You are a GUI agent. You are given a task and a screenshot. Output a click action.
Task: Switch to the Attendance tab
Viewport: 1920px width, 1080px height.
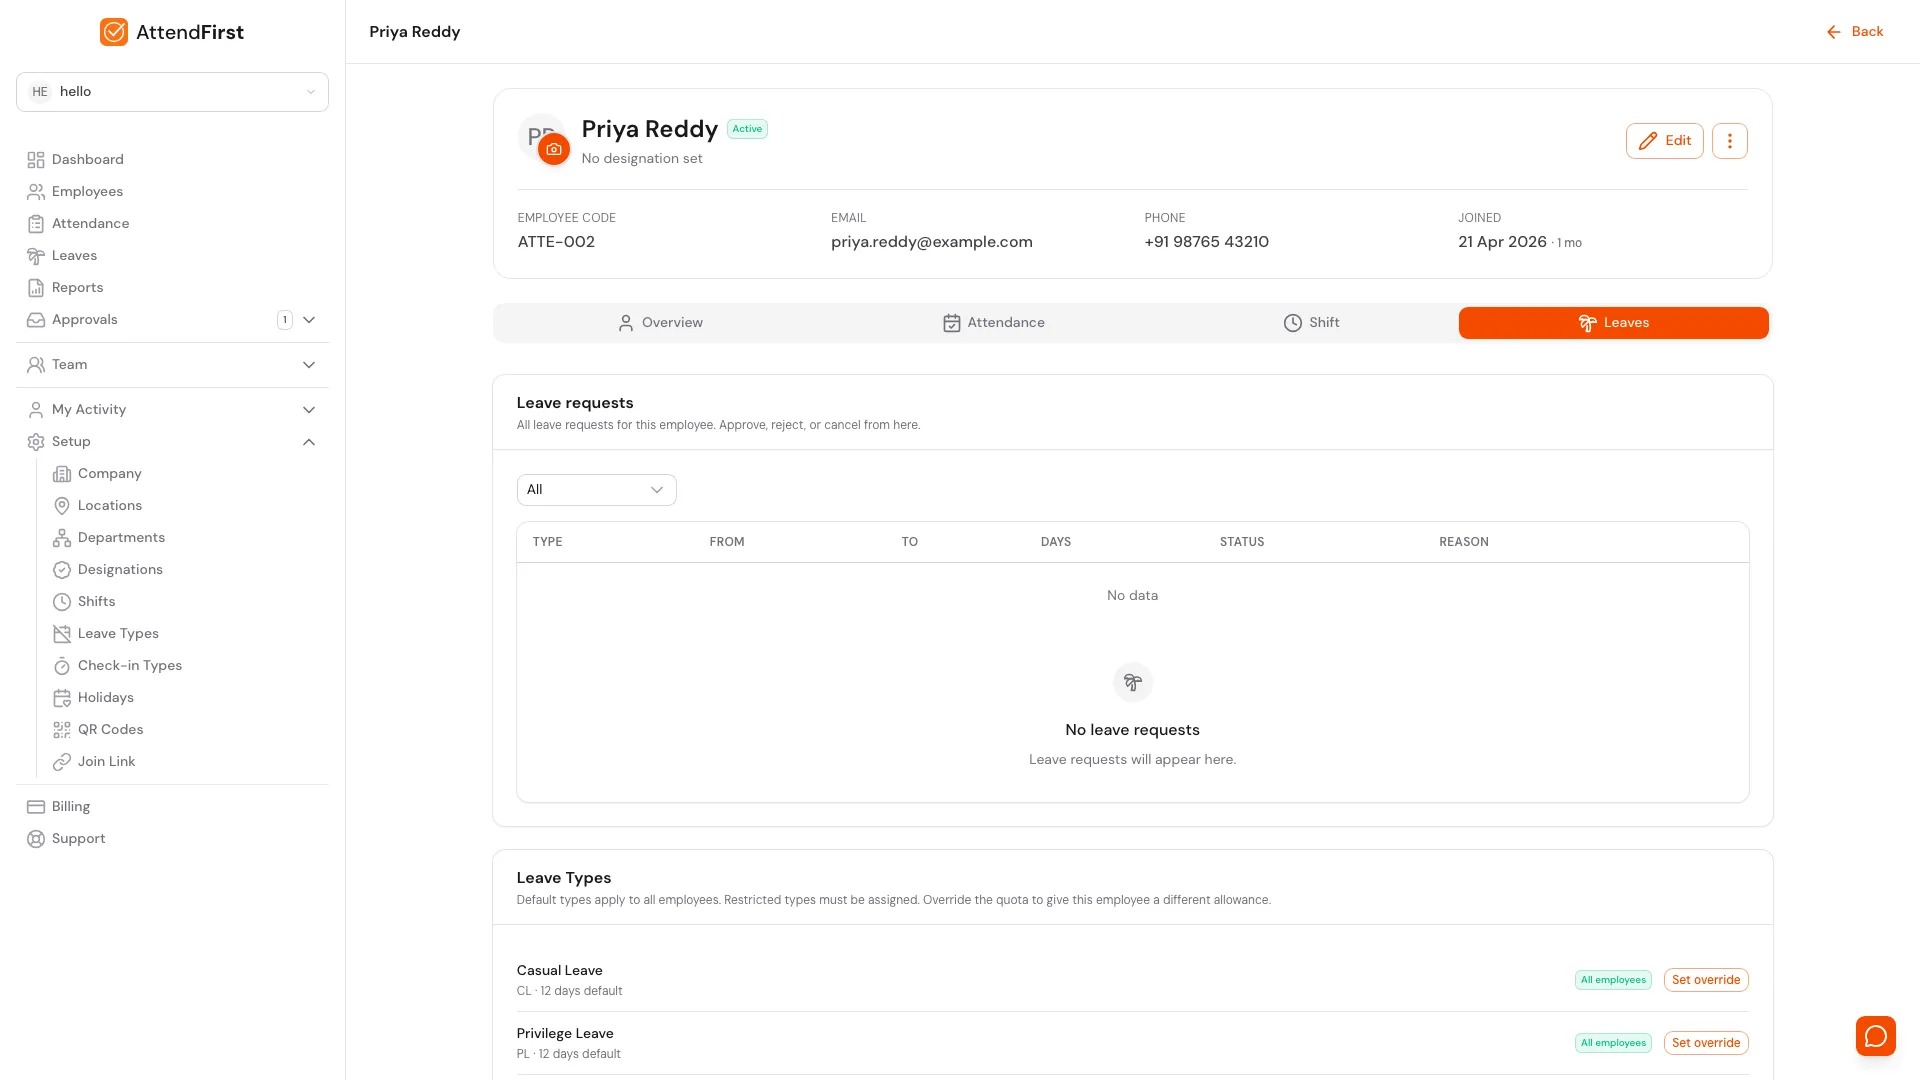[993, 323]
